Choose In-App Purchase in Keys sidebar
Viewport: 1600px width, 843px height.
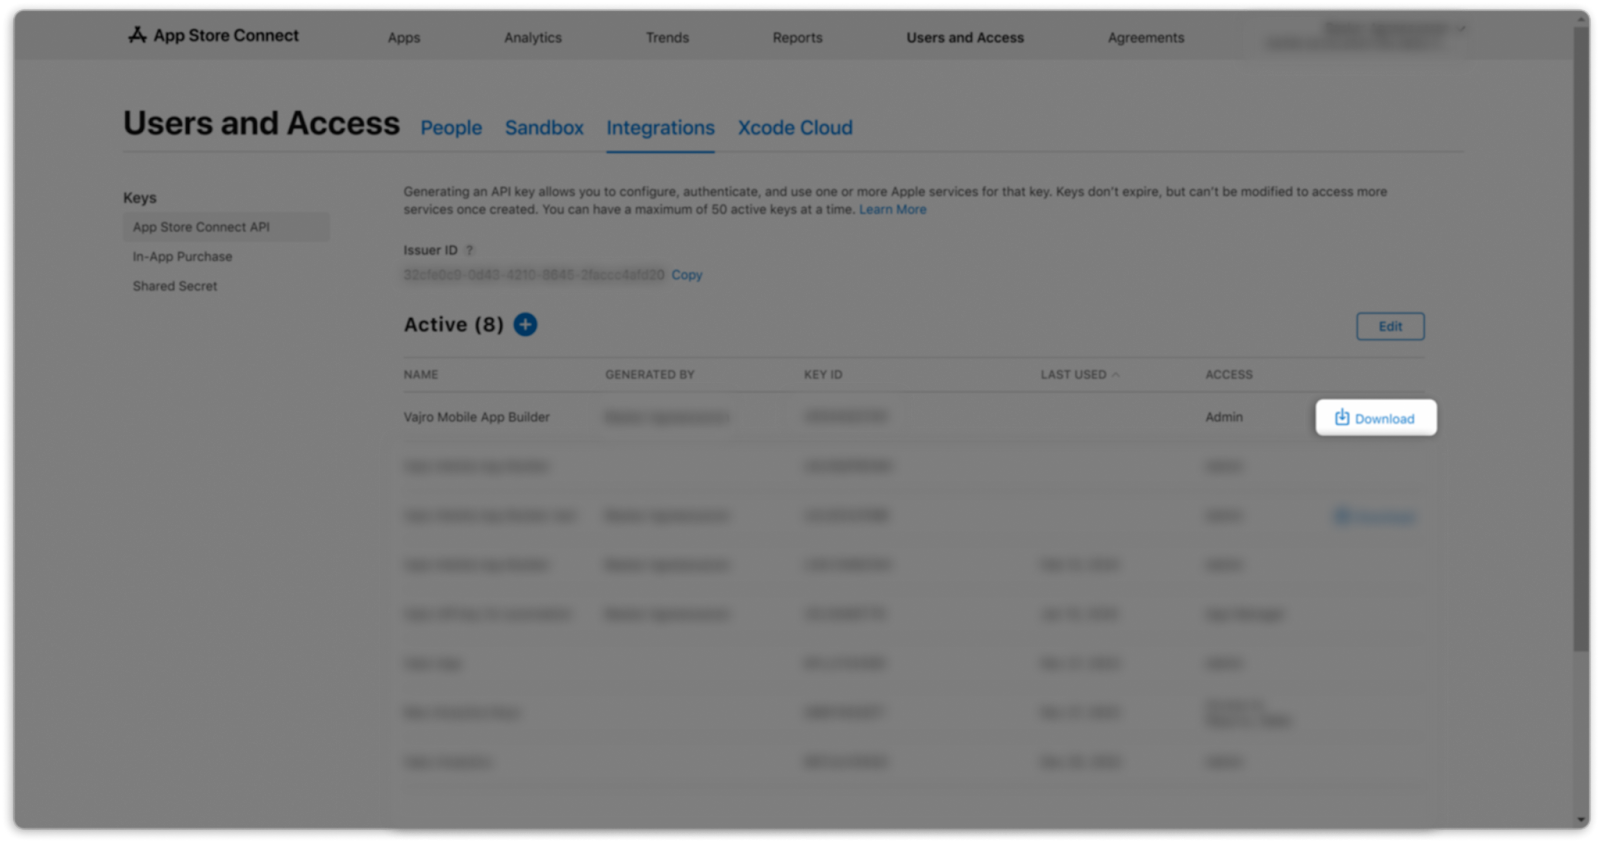(x=182, y=257)
